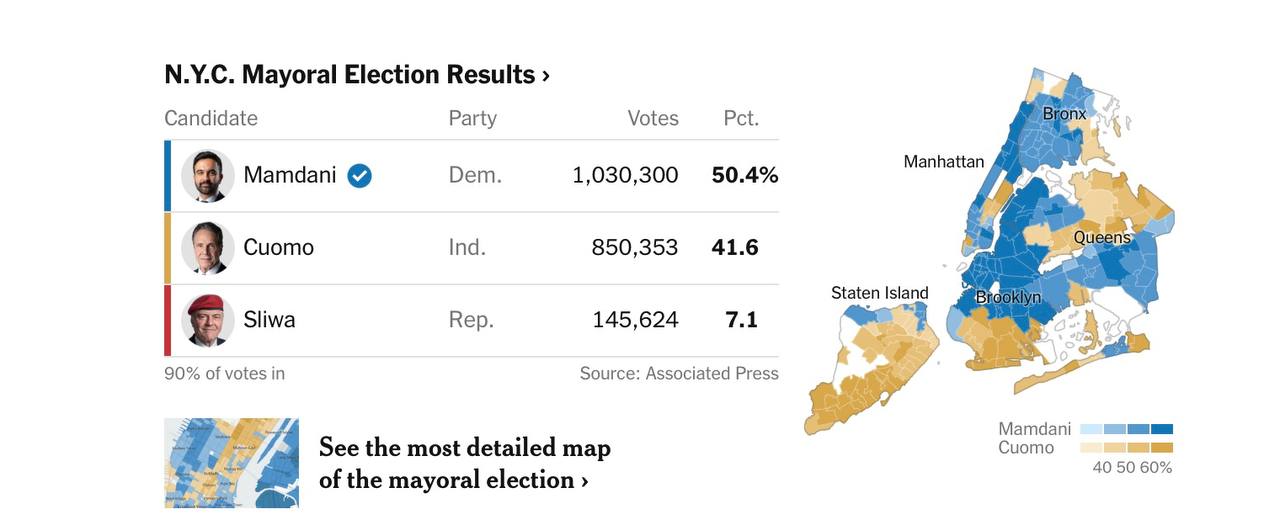Click the Party column header
Viewport: 1280px width, 525px height.
pyautogui.click(x=472, y=118)
